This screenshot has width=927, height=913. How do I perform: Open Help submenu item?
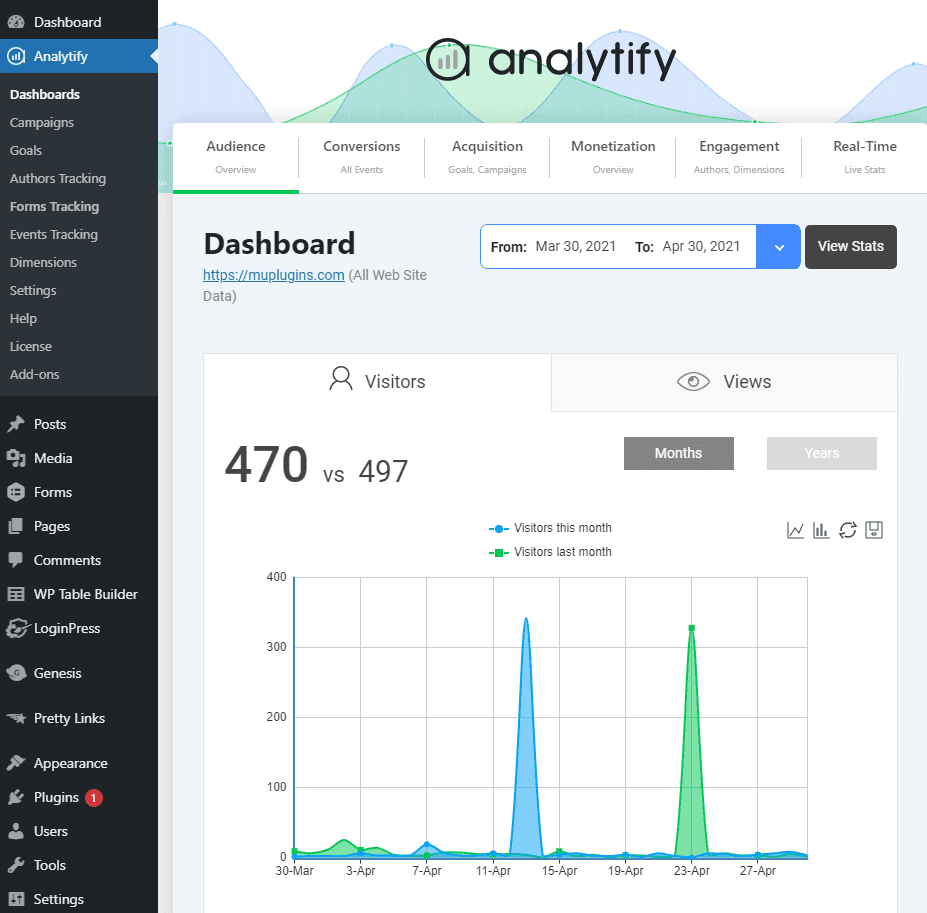(23, 319)
